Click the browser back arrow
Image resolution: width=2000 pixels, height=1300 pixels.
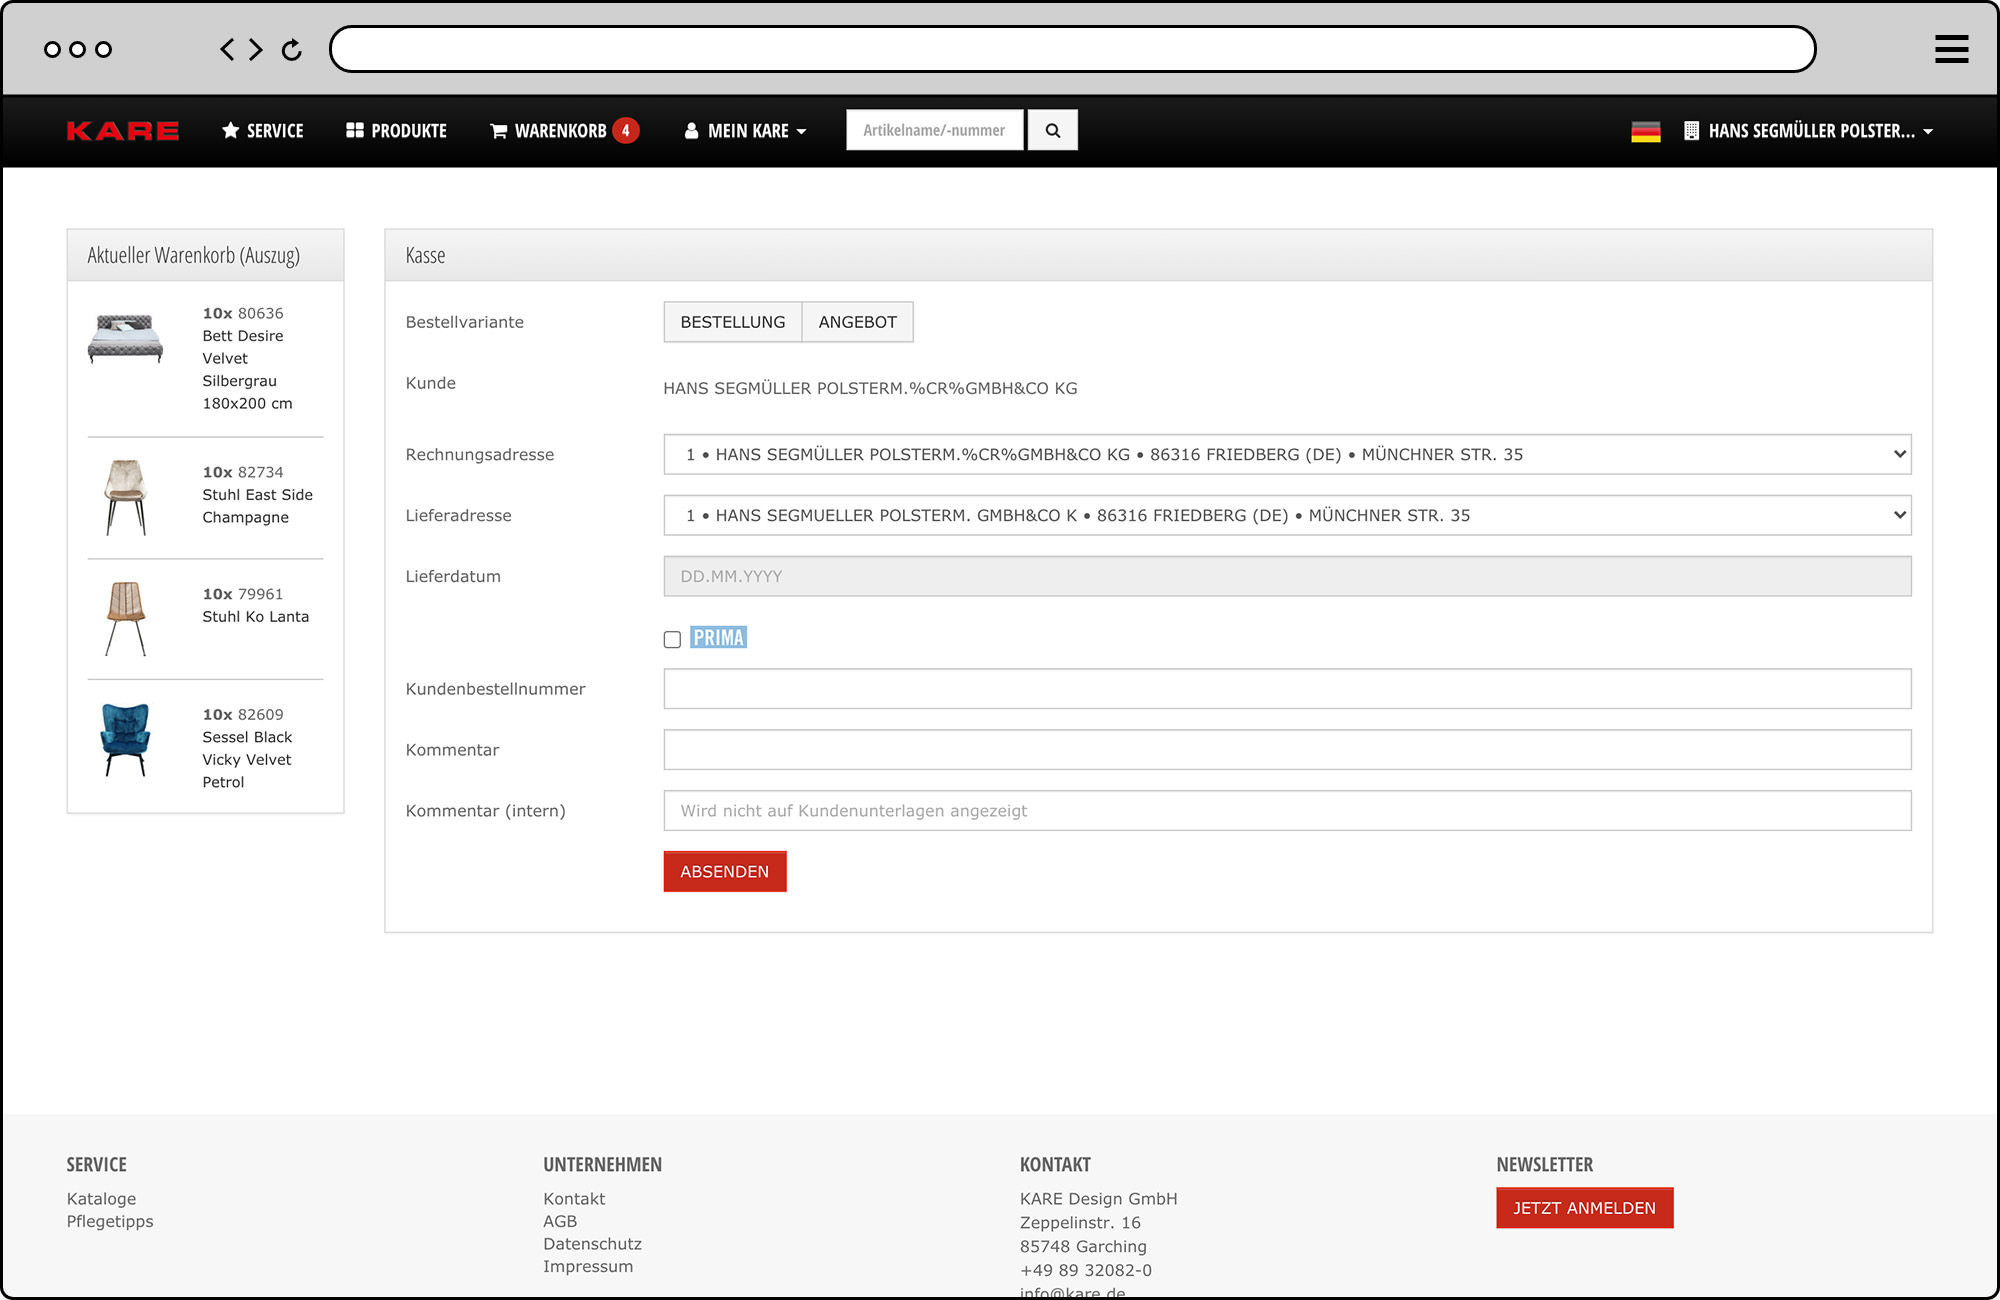pyautogui.click(x=228, y=50)
